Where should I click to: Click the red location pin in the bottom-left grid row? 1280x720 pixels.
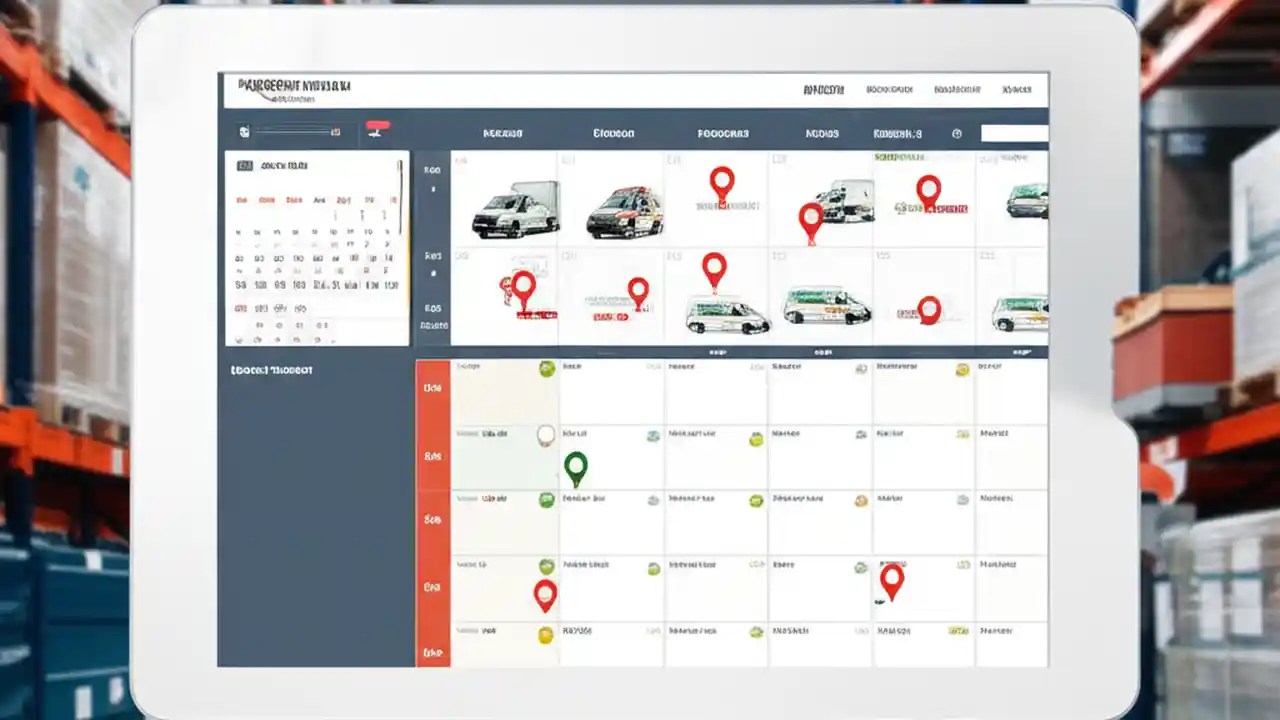point(545,594)
